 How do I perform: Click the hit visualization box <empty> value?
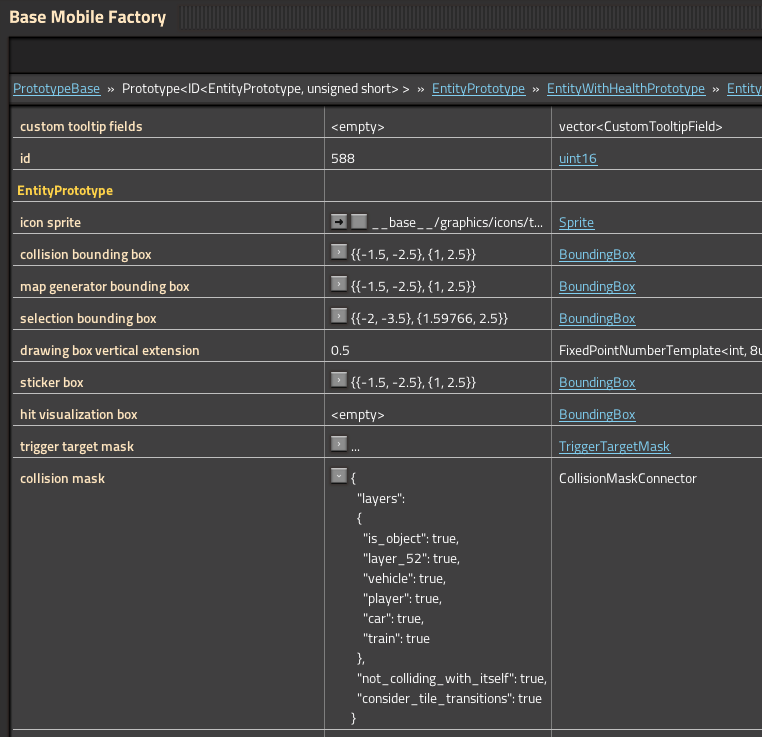click(358, 414)
